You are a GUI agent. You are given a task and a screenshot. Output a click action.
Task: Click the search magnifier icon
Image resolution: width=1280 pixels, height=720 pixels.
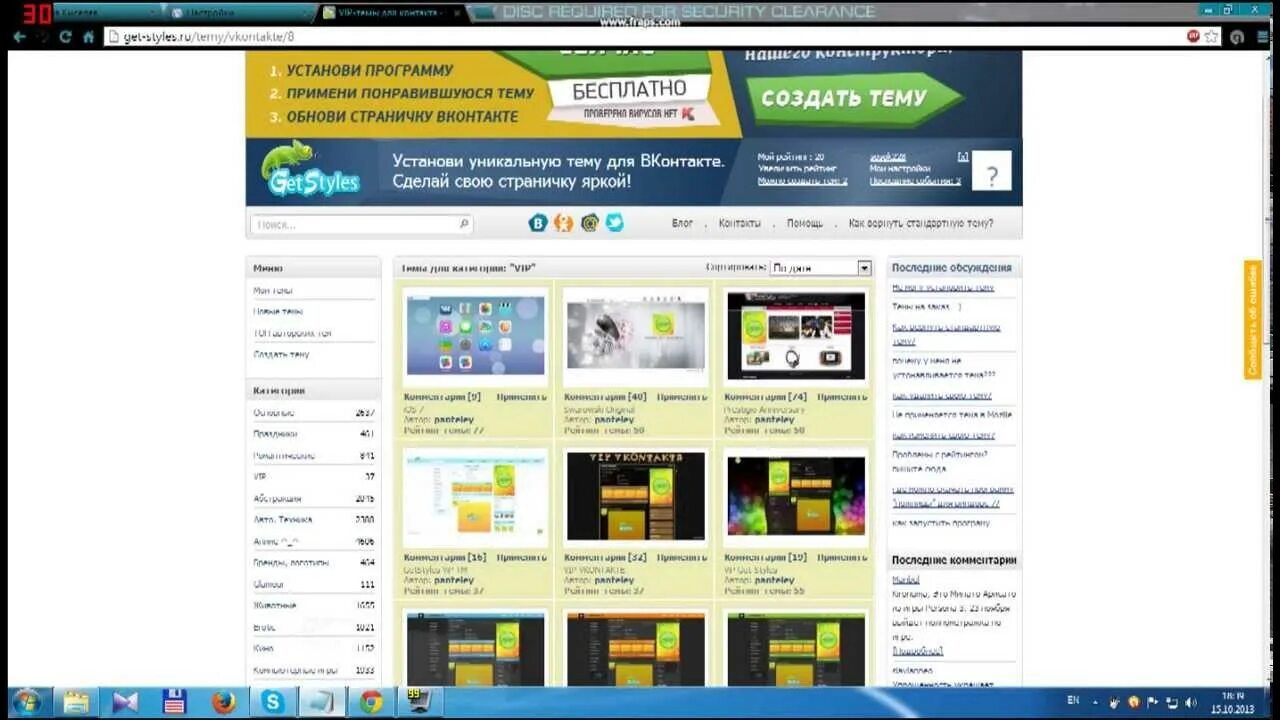464,224
